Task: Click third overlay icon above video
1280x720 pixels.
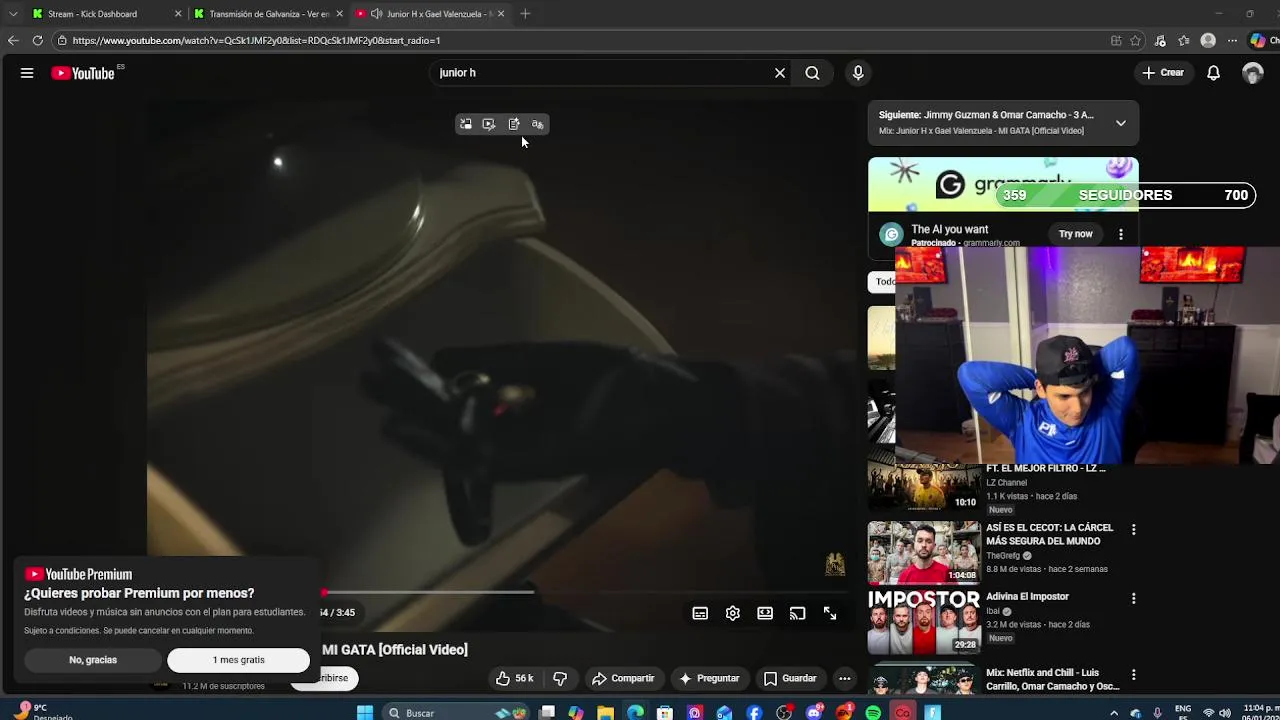Action: tap(514, 124)
